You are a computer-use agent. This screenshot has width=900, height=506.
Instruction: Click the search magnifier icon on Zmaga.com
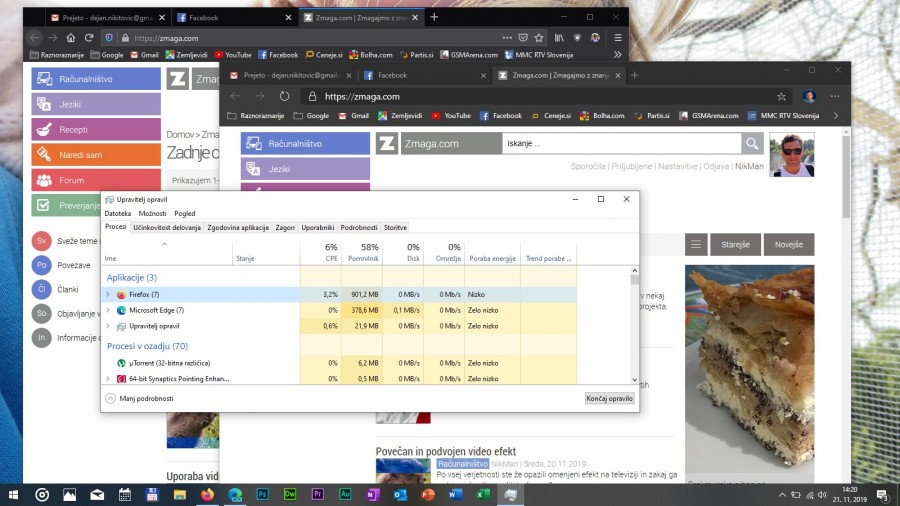752,144
